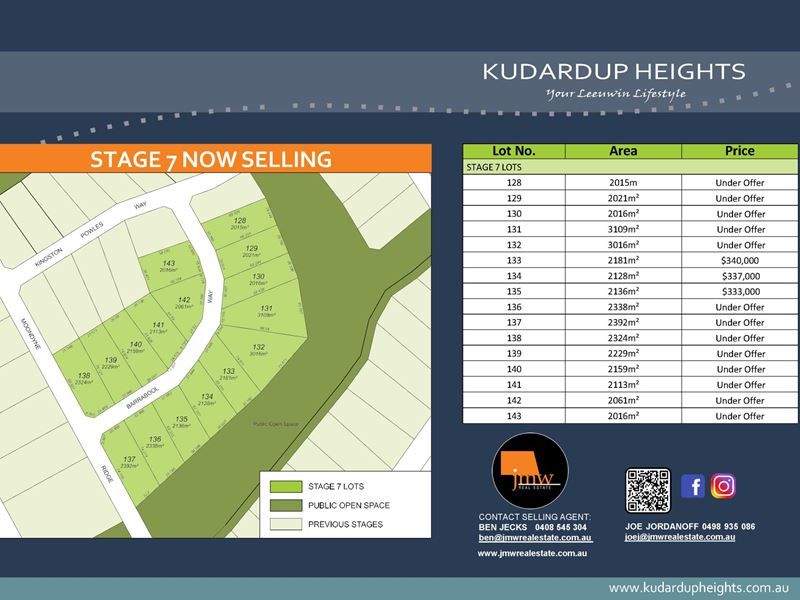The width and height of the screenshot is (800, 600).
Task: Click lot 143 on the map
Action: point(168,266)
